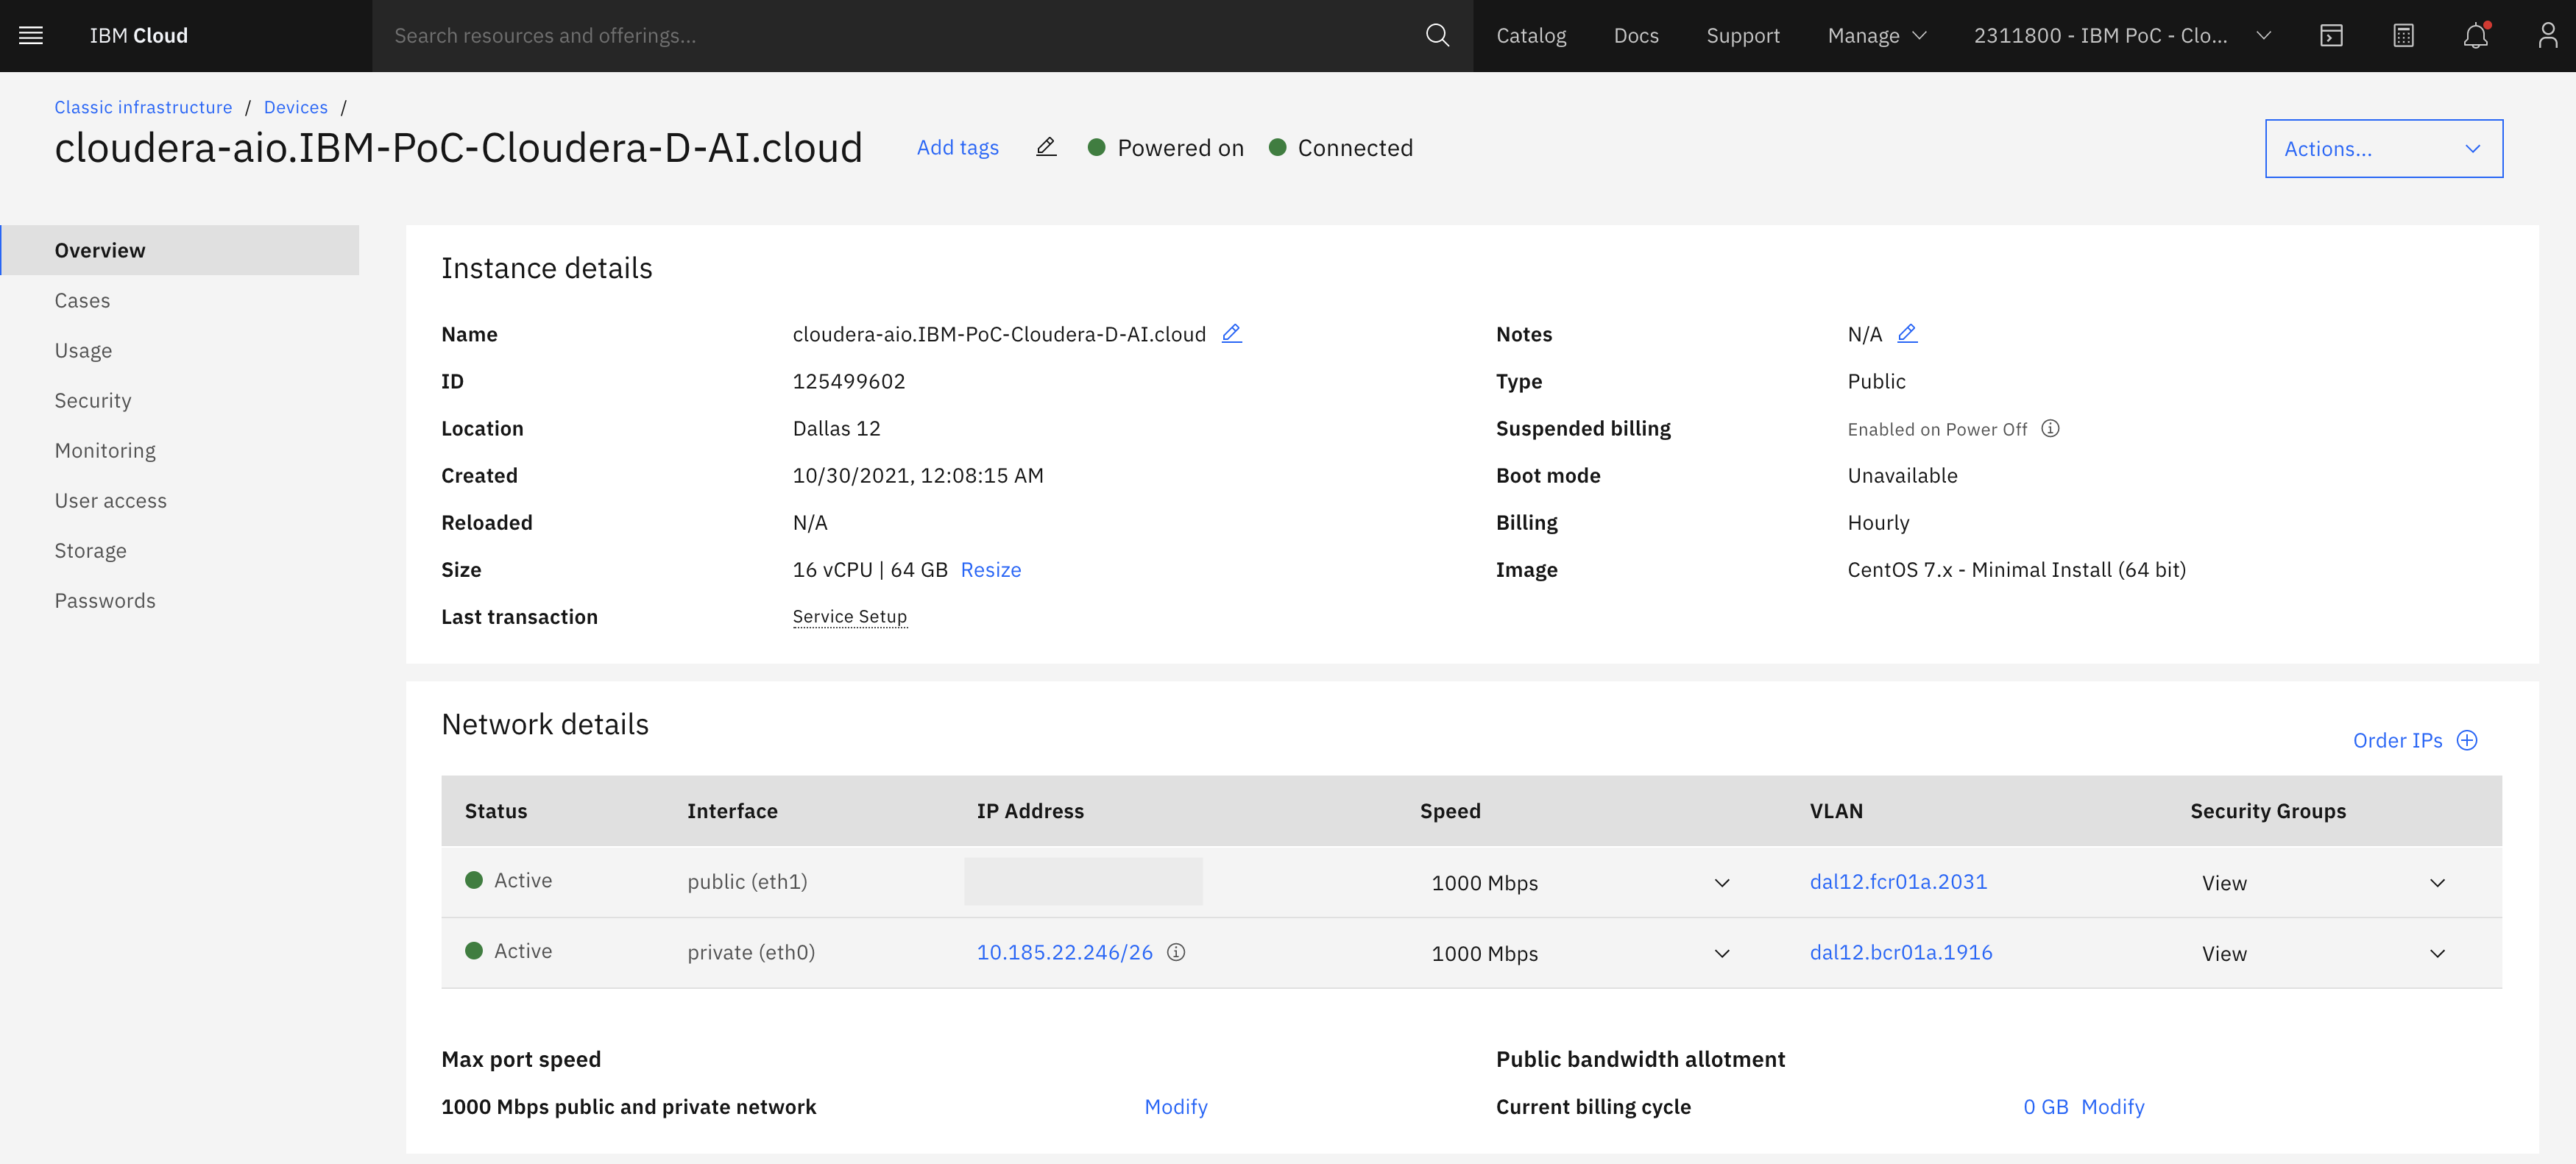The width and height of the screenshot is (2576, 1164).
Task: Open the user profile avatar icon
Action: point(2547,36)
